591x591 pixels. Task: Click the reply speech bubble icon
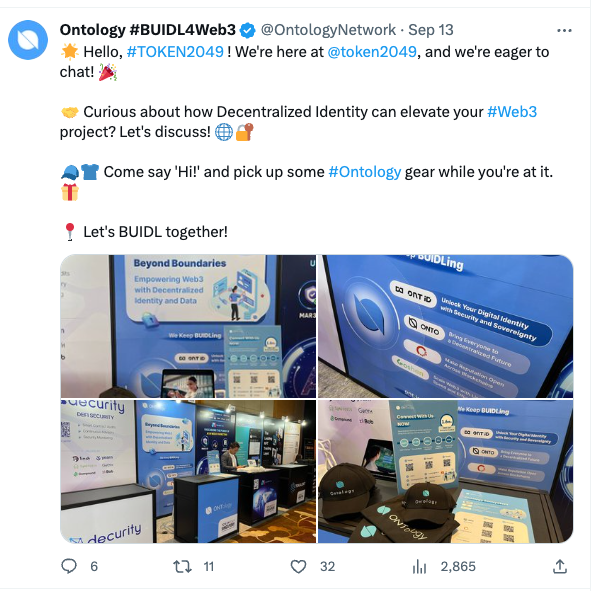[69, 566]
